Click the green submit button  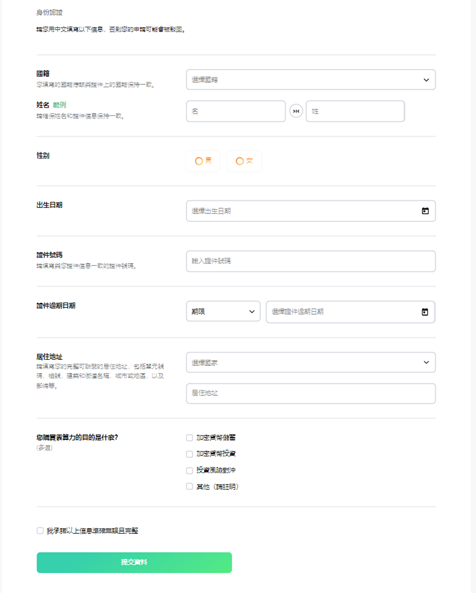coord(134,562)
